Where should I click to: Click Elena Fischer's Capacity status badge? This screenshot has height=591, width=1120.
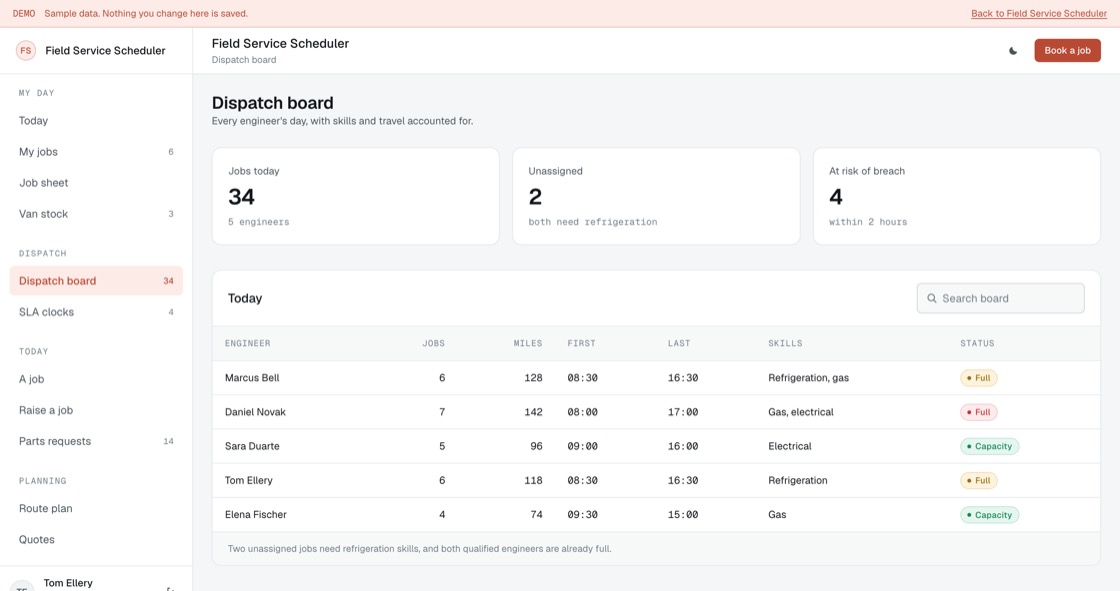989,515
